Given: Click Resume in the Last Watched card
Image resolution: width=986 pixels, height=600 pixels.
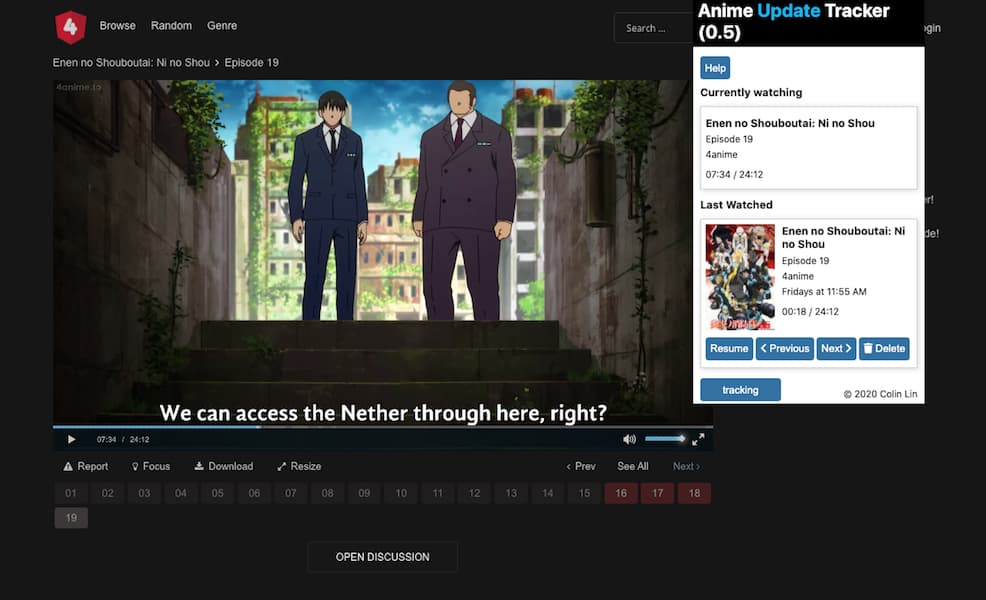Looking at the screenshot, I should point(729,348).
